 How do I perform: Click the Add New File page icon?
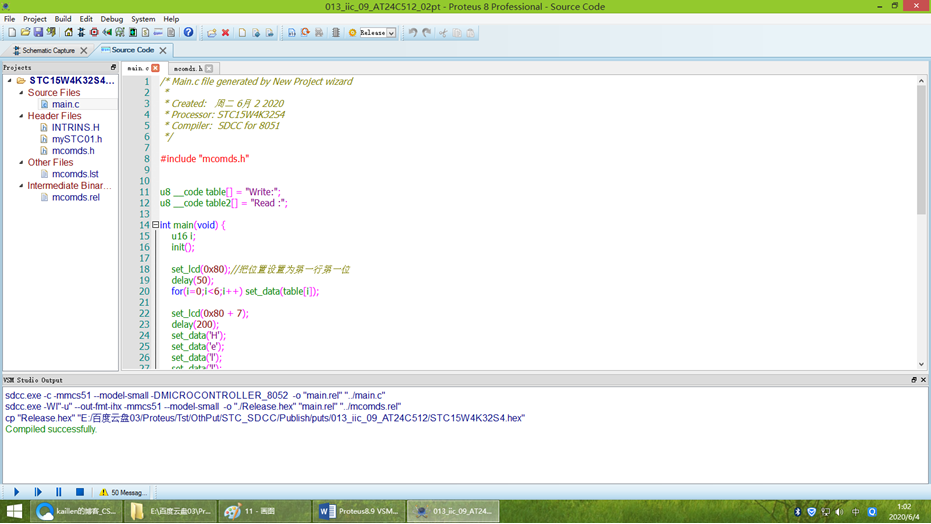(x=242, y=33)
